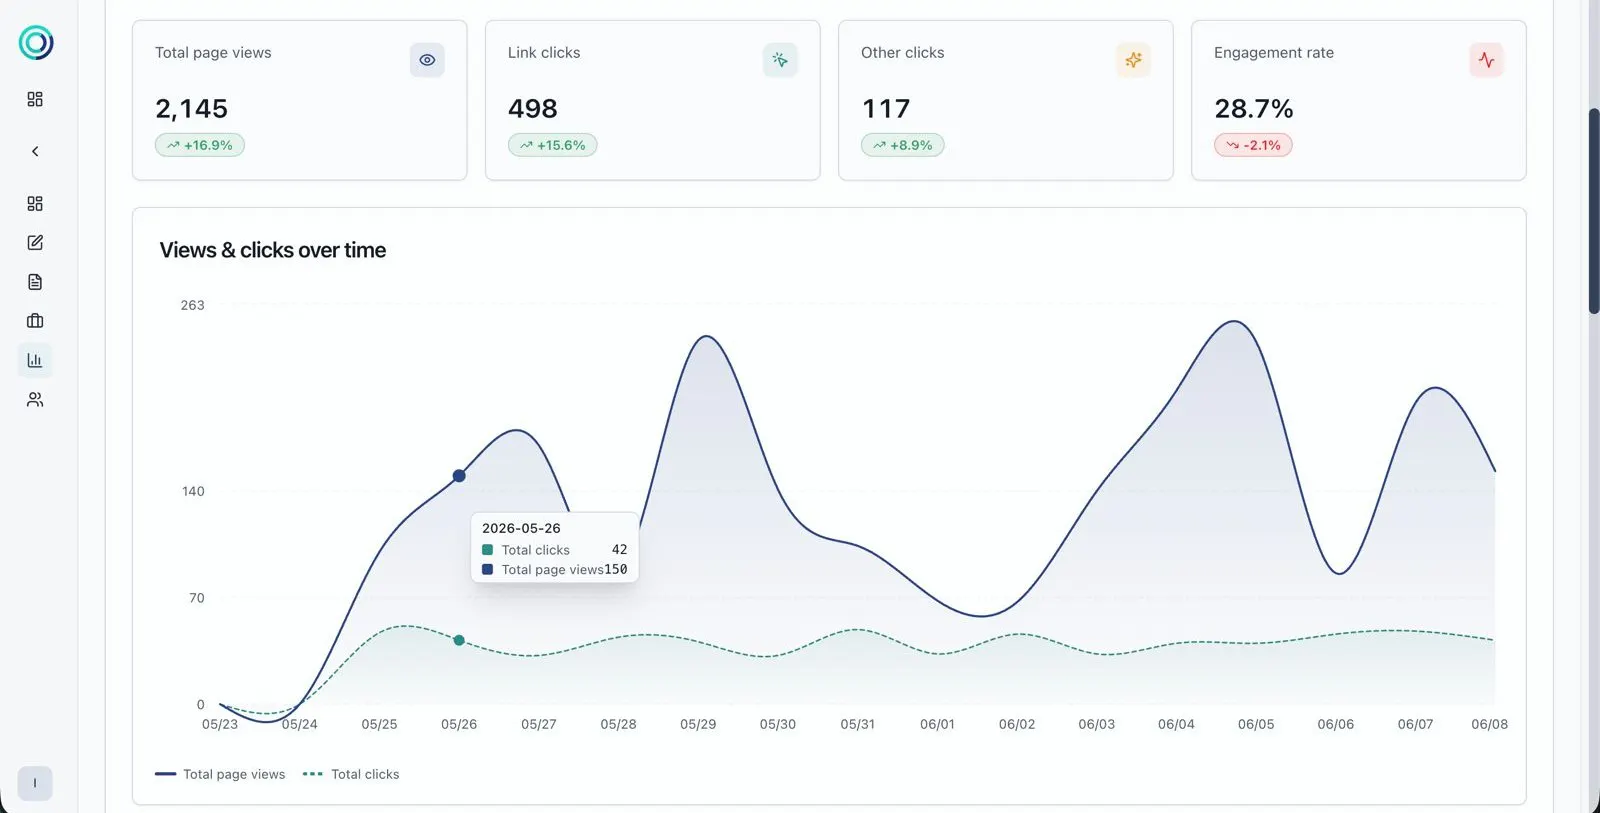Open the pencil edit icon in sidebar
The width and height of the screenshot is (1600, 813).
click(35, 242)
